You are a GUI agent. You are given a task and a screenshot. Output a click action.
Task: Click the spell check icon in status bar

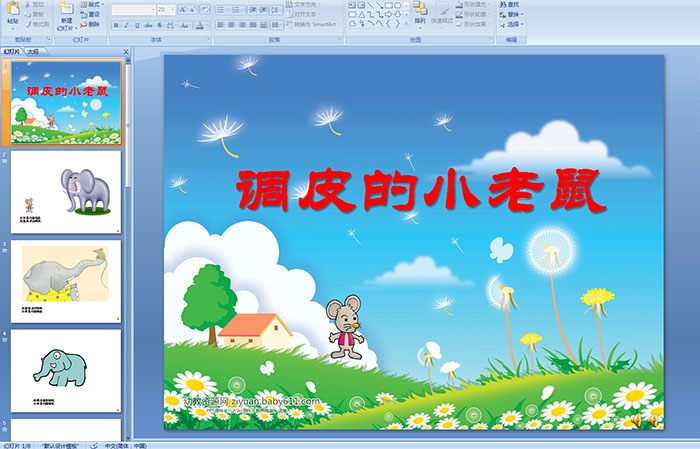pyautogui.click(x=94, y=445)
